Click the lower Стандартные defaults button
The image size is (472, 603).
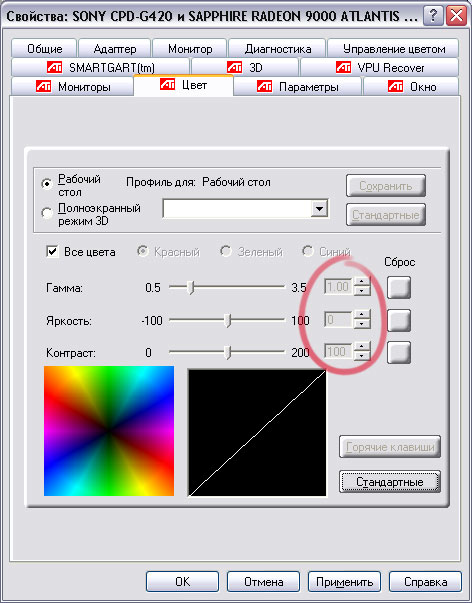(x=390, y=481)
